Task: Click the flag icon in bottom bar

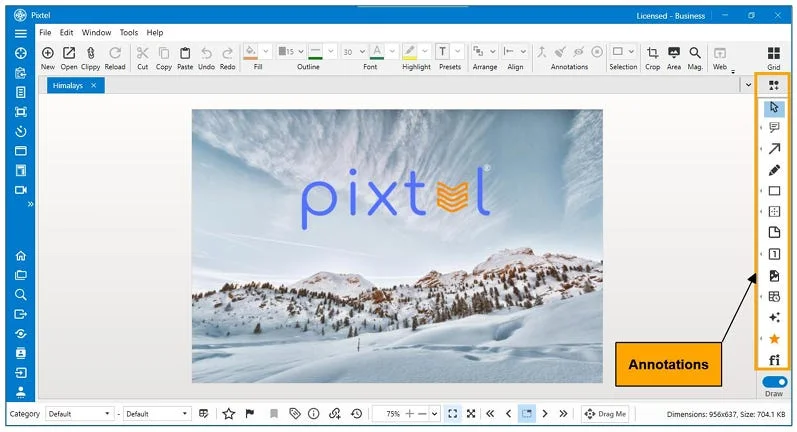Action: tap(250, 414)
